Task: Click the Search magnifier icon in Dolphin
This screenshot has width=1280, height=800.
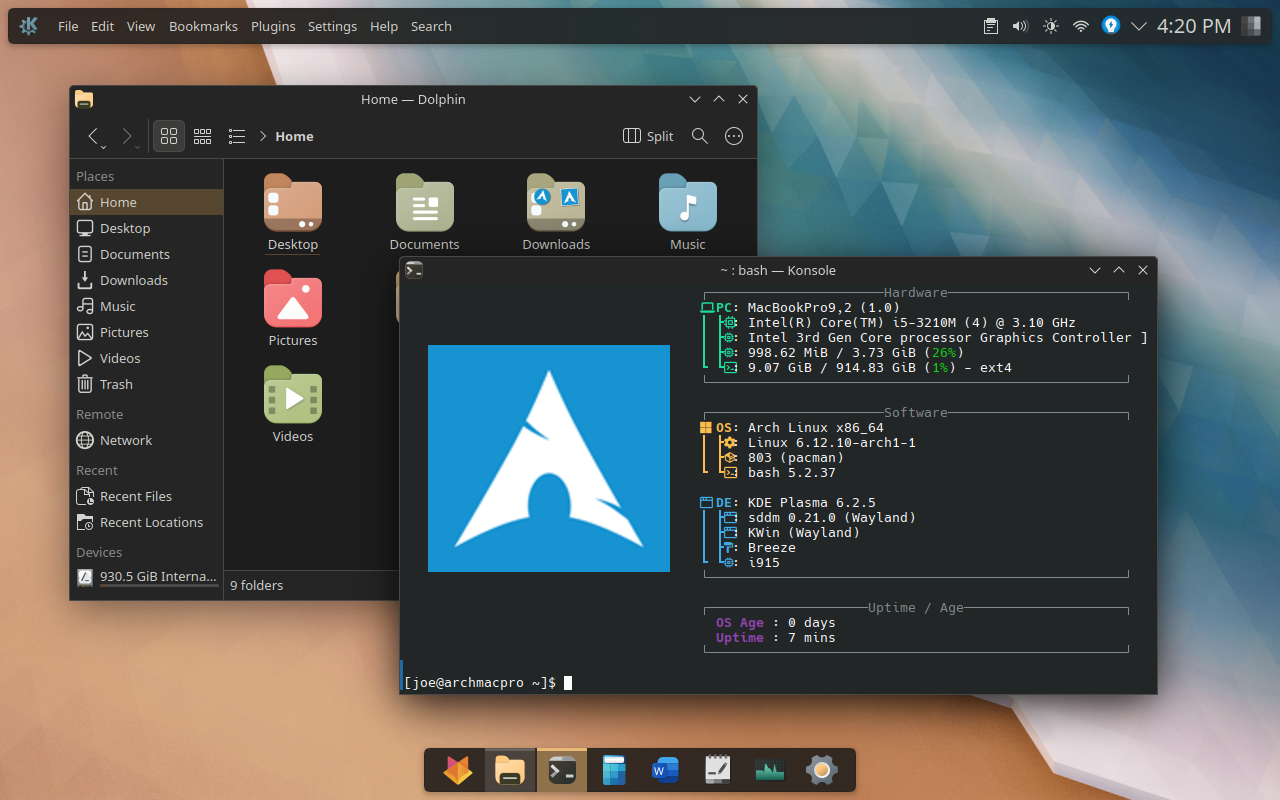Action: pos(700,136)
